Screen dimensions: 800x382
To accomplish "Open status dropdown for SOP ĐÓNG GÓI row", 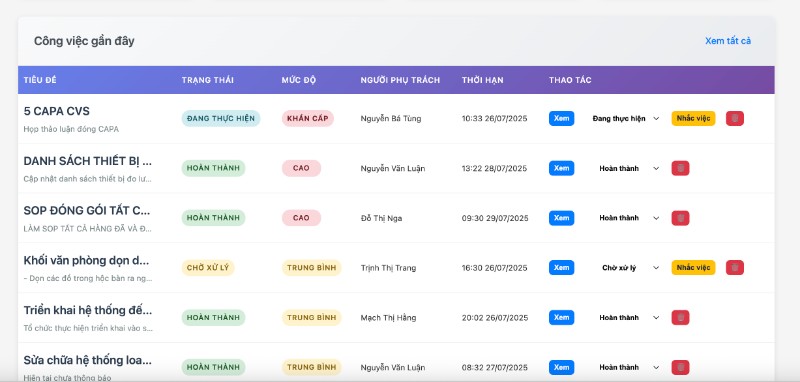I will pyautogui.click(x=626, y=218).
